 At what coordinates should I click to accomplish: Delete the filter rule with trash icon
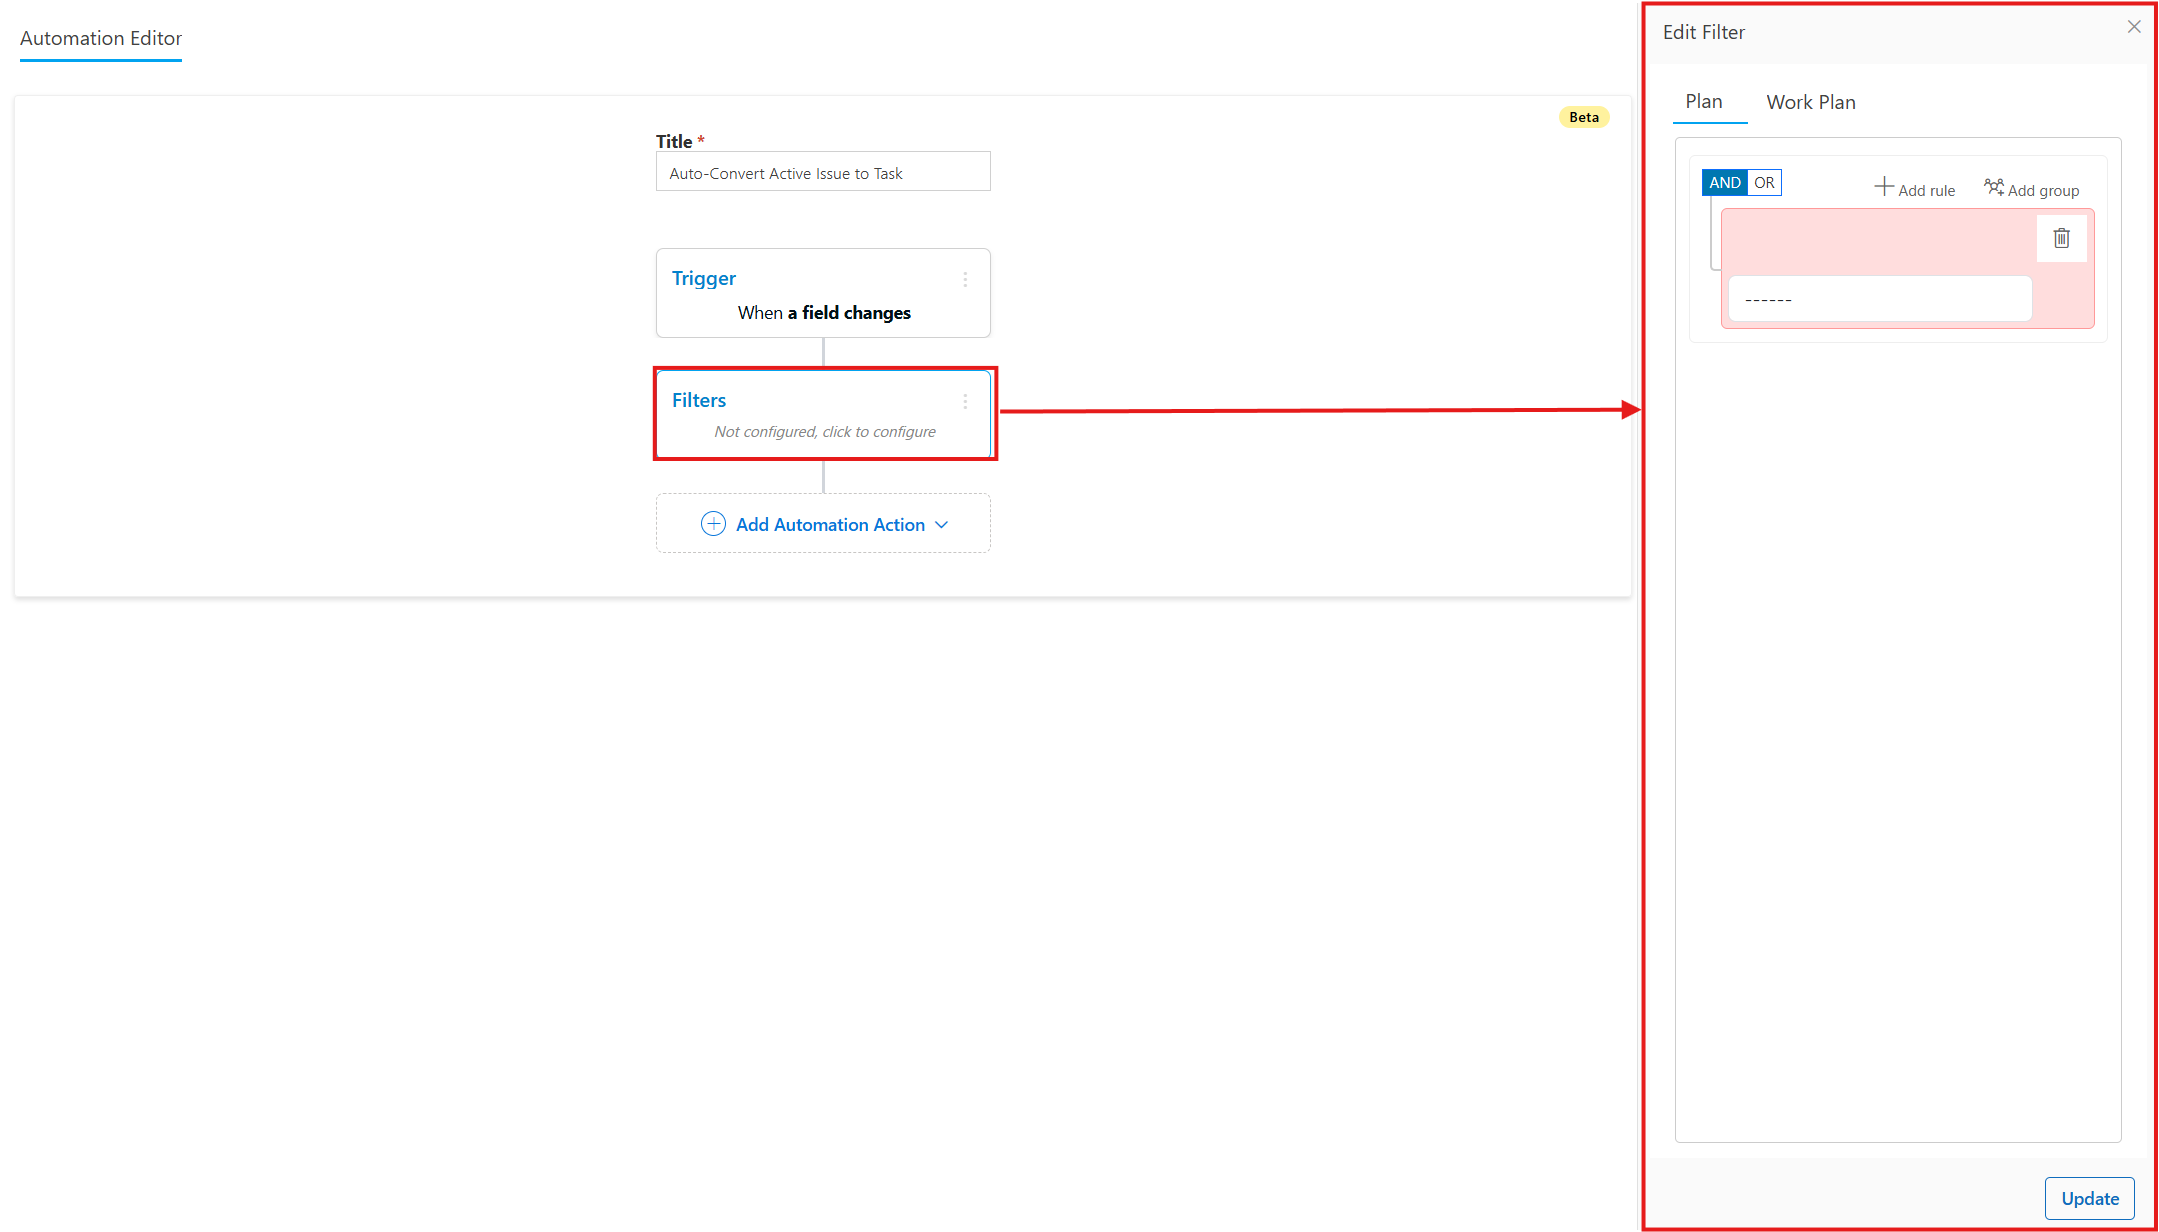pyautogui.click(x=2061, y=238)
